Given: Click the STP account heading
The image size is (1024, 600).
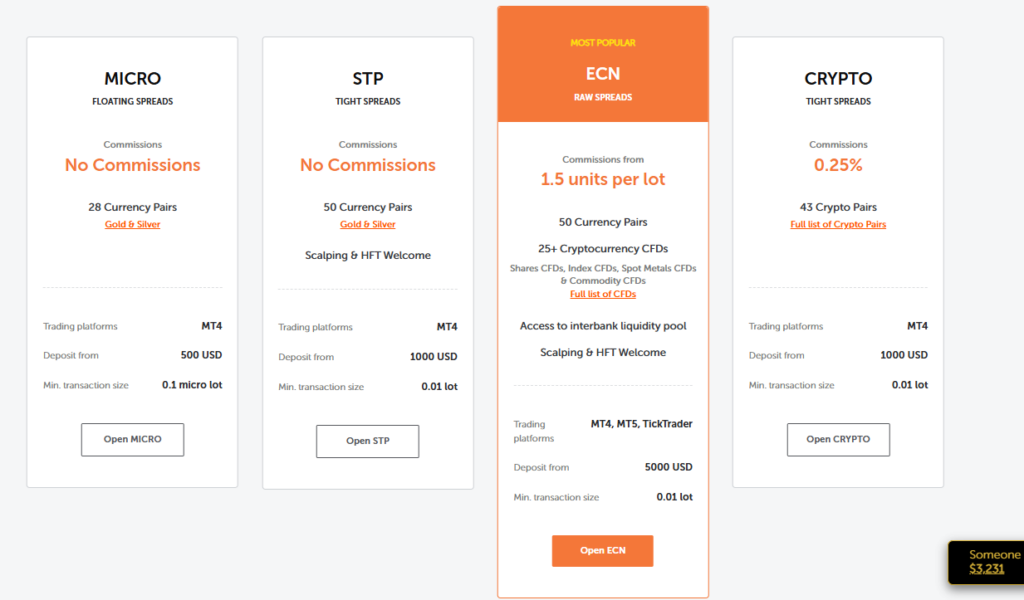Looking at the screenshot, I should point(367,79).
